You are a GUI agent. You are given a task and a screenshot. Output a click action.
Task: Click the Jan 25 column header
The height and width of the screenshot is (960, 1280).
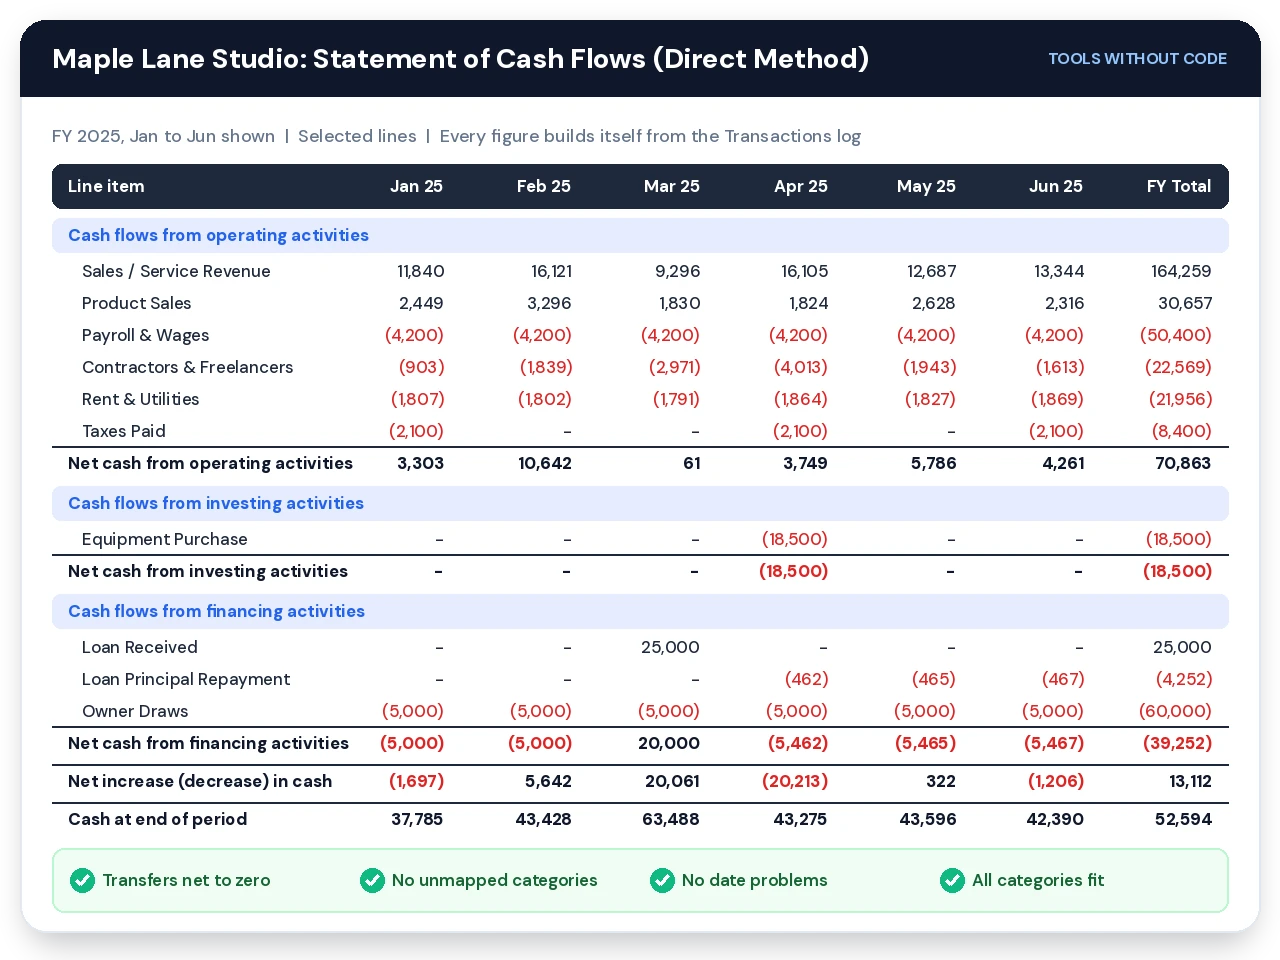coord(416,186)
